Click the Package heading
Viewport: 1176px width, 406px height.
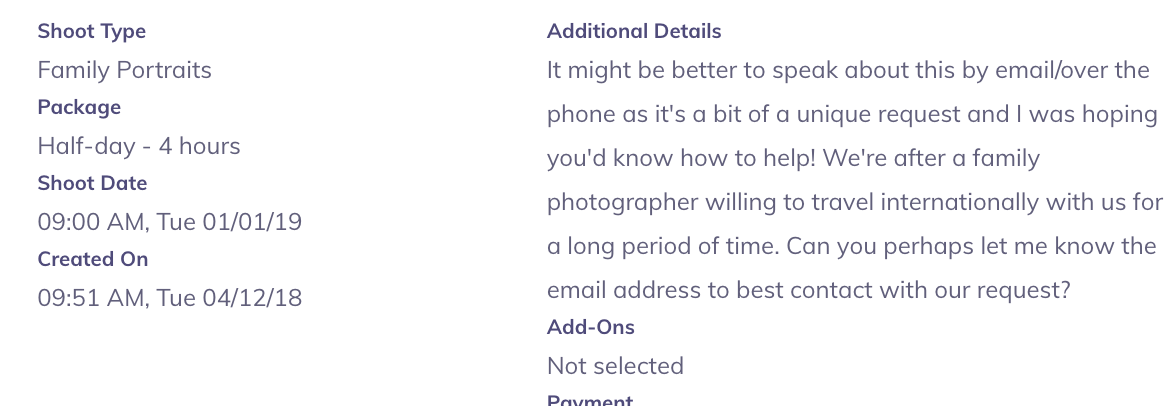click(79, 107)
